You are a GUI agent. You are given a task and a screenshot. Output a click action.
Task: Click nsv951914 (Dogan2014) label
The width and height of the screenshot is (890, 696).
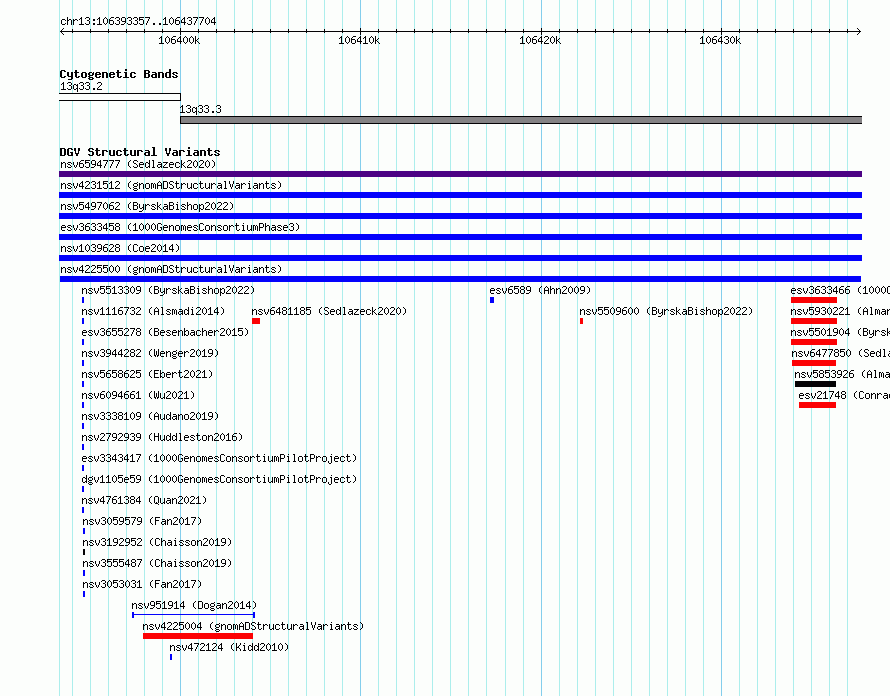(194, 605)
